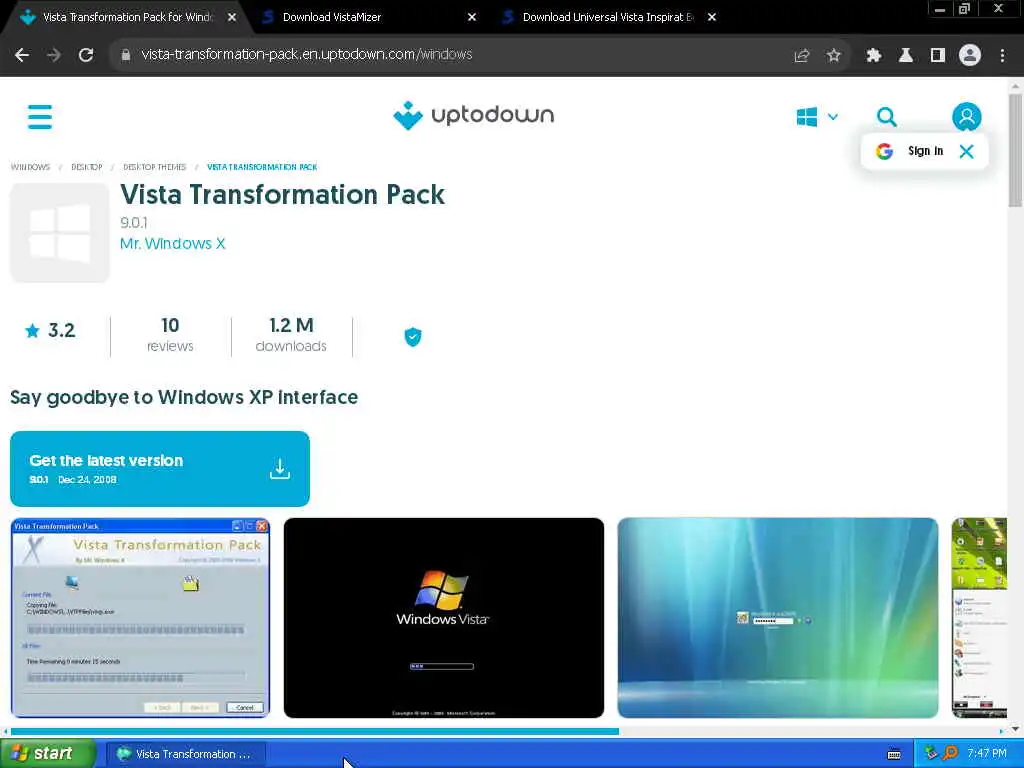Click the DESKTOP THEMES breadcrumb
1024x768 pixels.
point(155,167)
